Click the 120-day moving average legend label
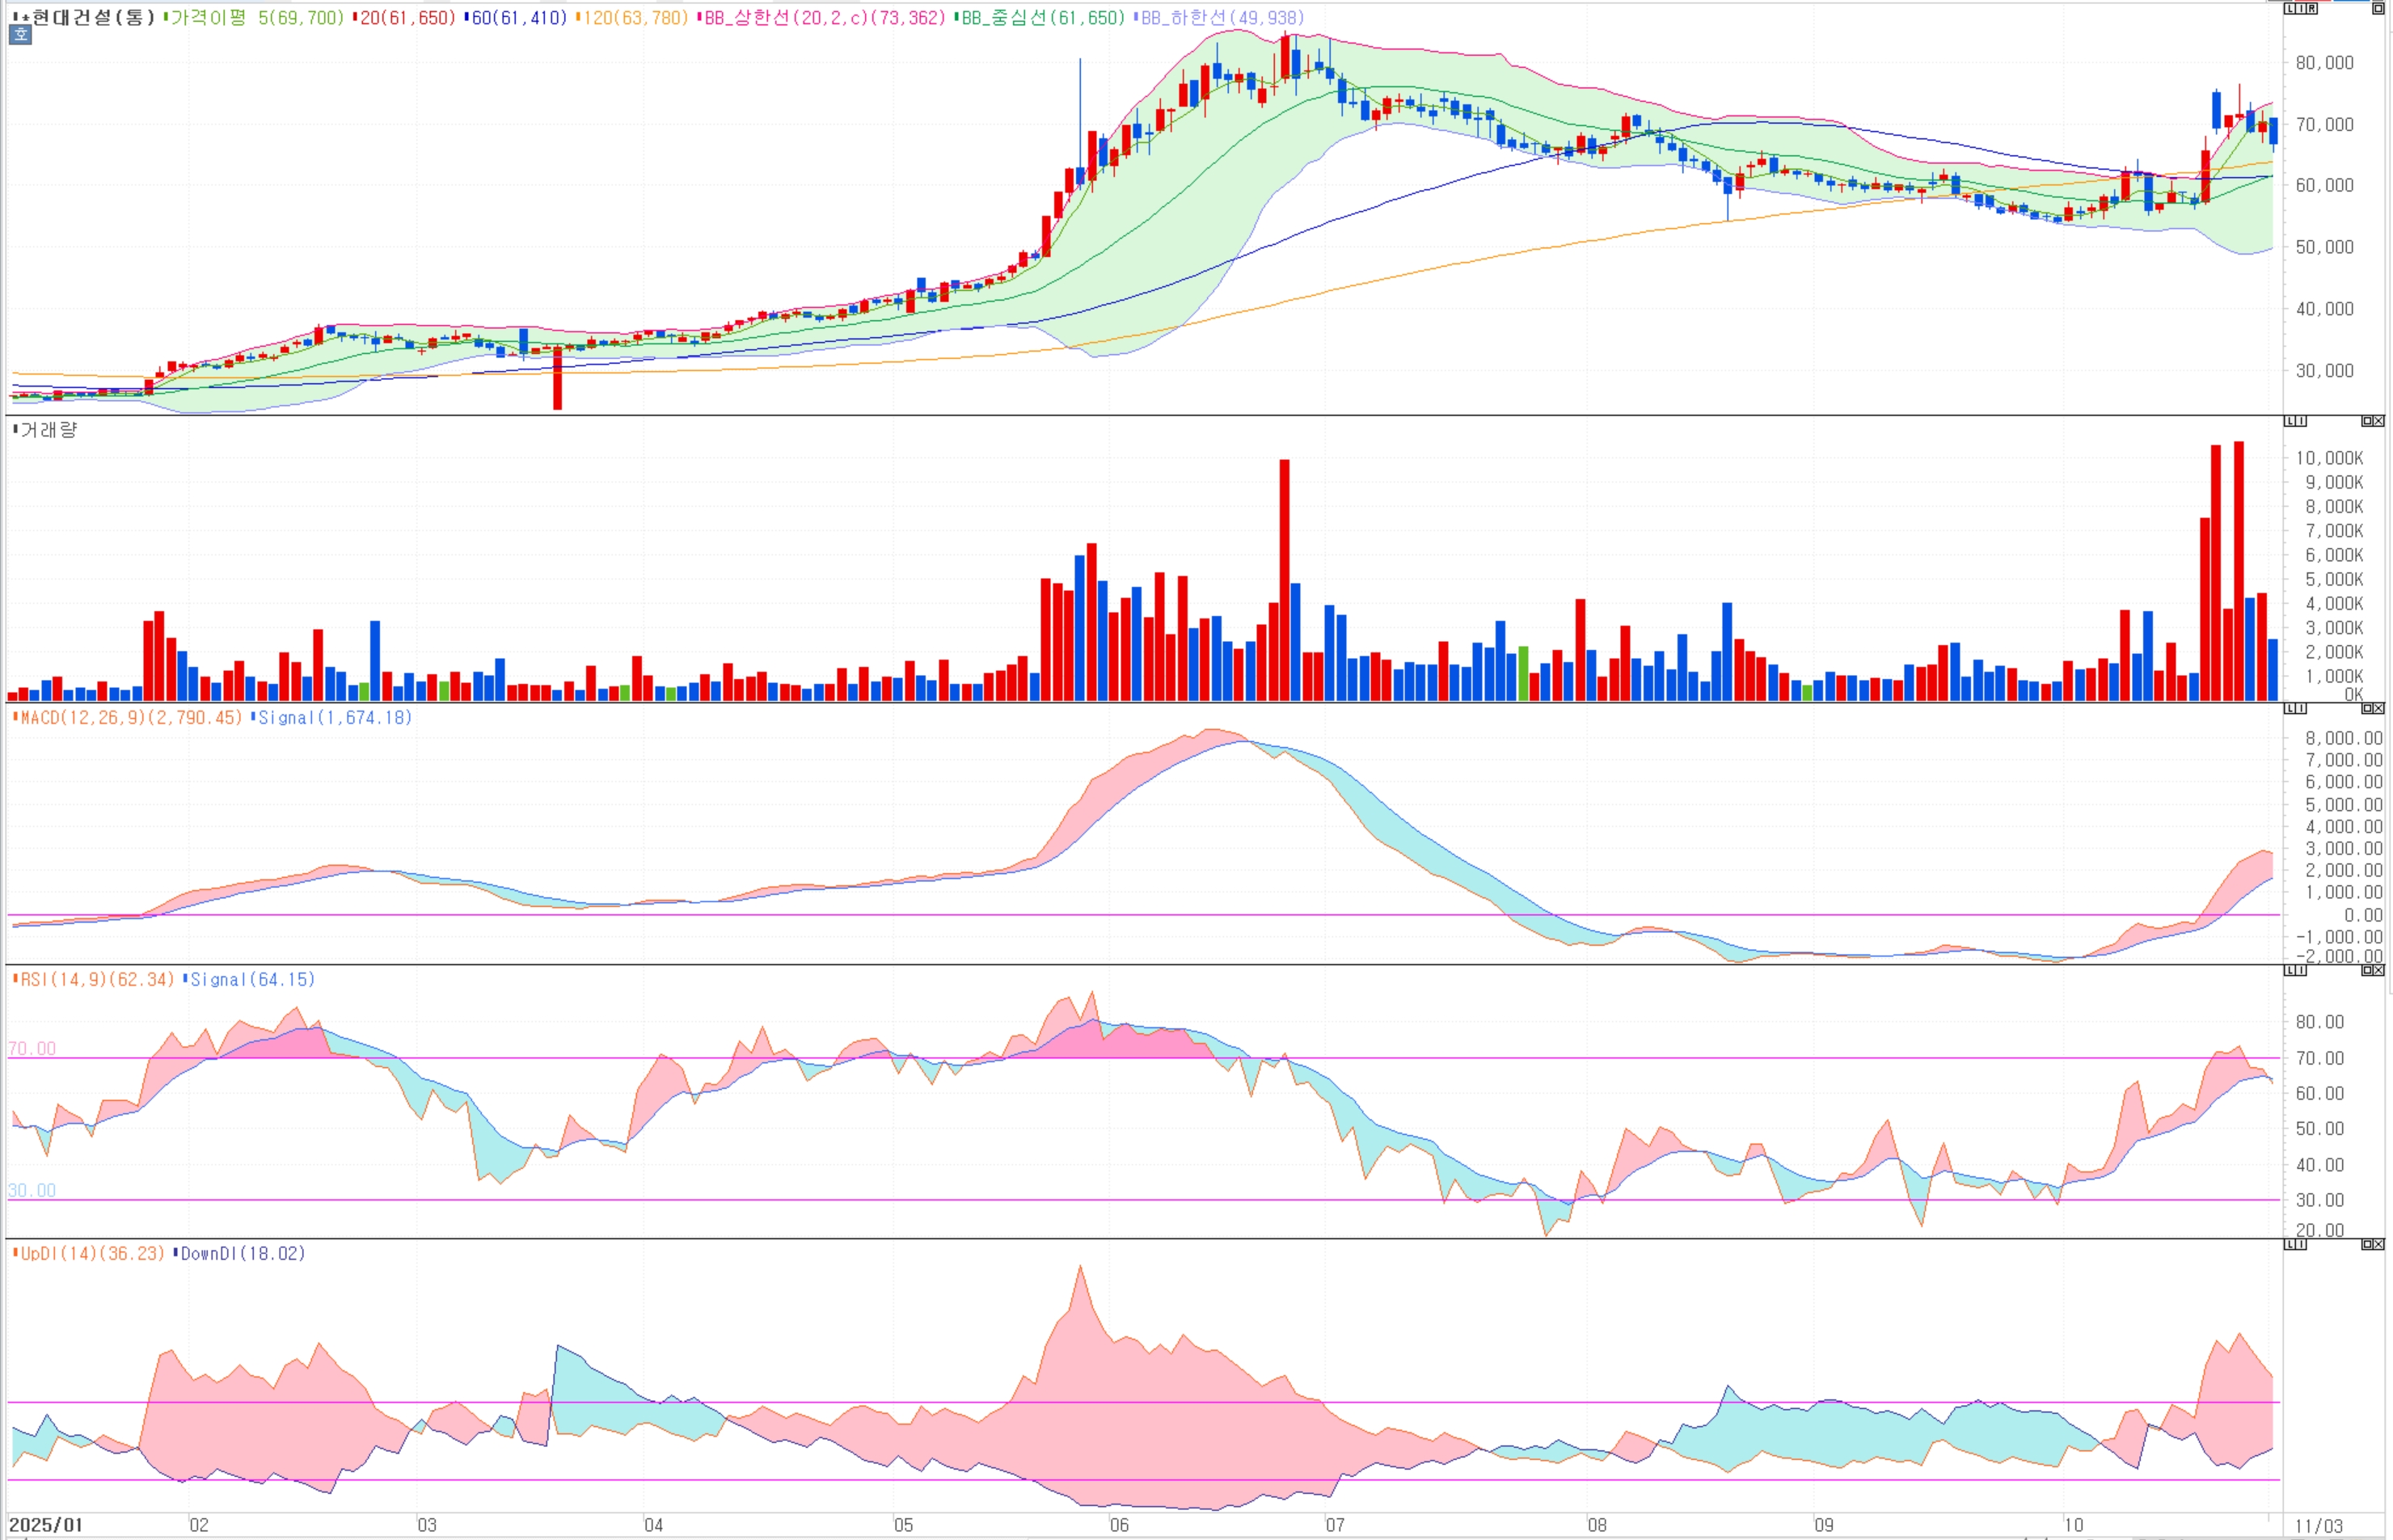The width and height of the screenshot is (2393, 1540). (636, 18)
